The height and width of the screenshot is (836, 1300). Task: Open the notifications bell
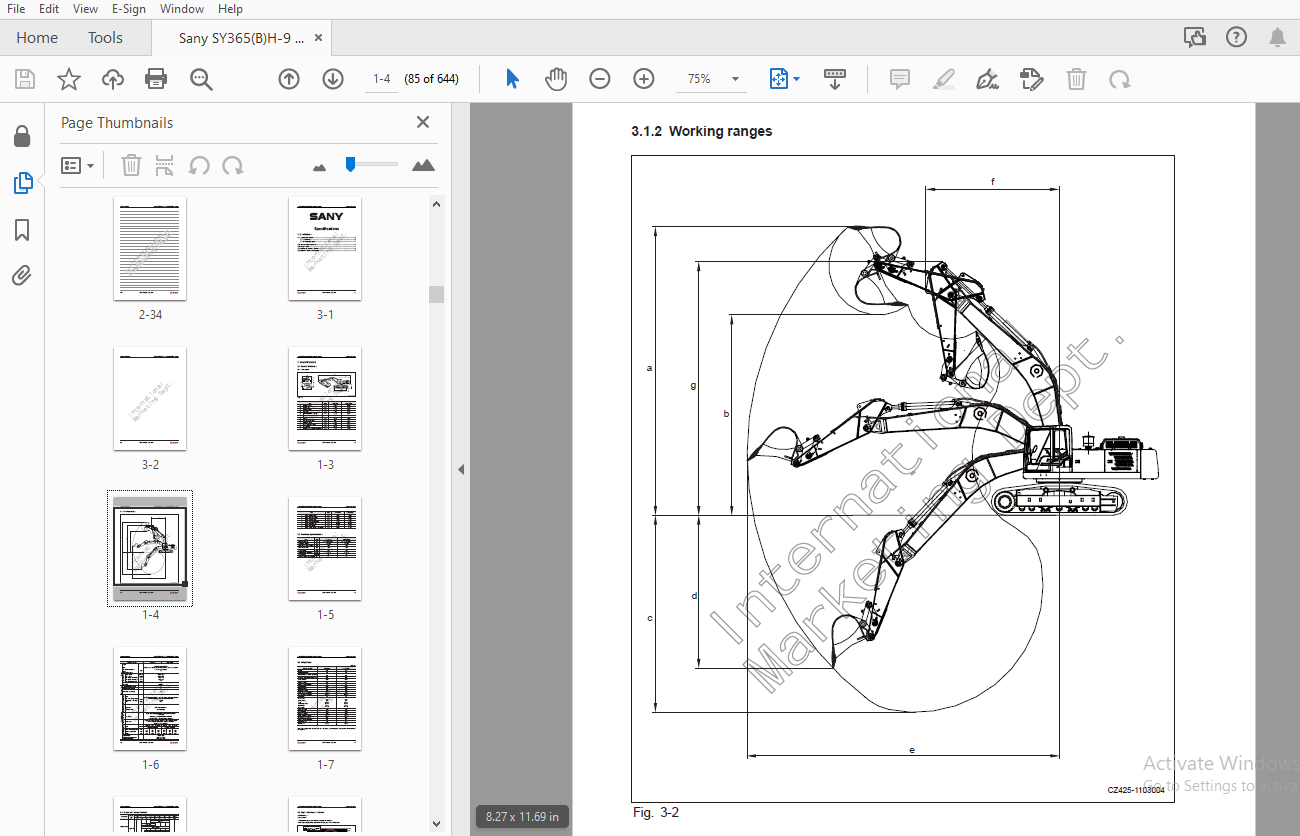tap(1277, 38)
